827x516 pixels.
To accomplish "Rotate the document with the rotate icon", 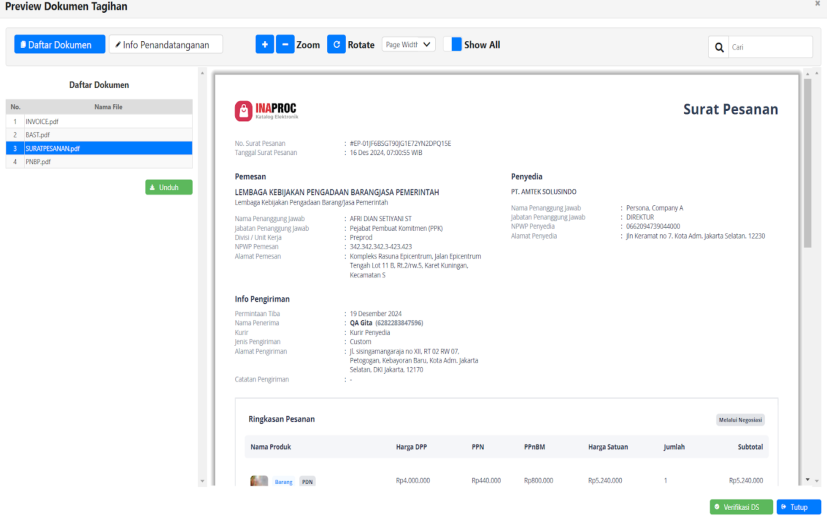I will (336, 45).
